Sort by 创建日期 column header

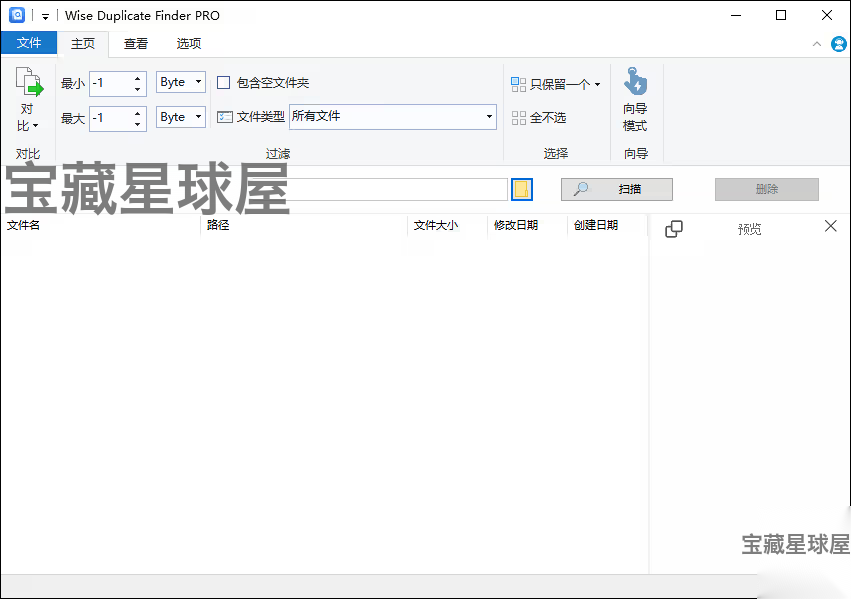[607, 225]
